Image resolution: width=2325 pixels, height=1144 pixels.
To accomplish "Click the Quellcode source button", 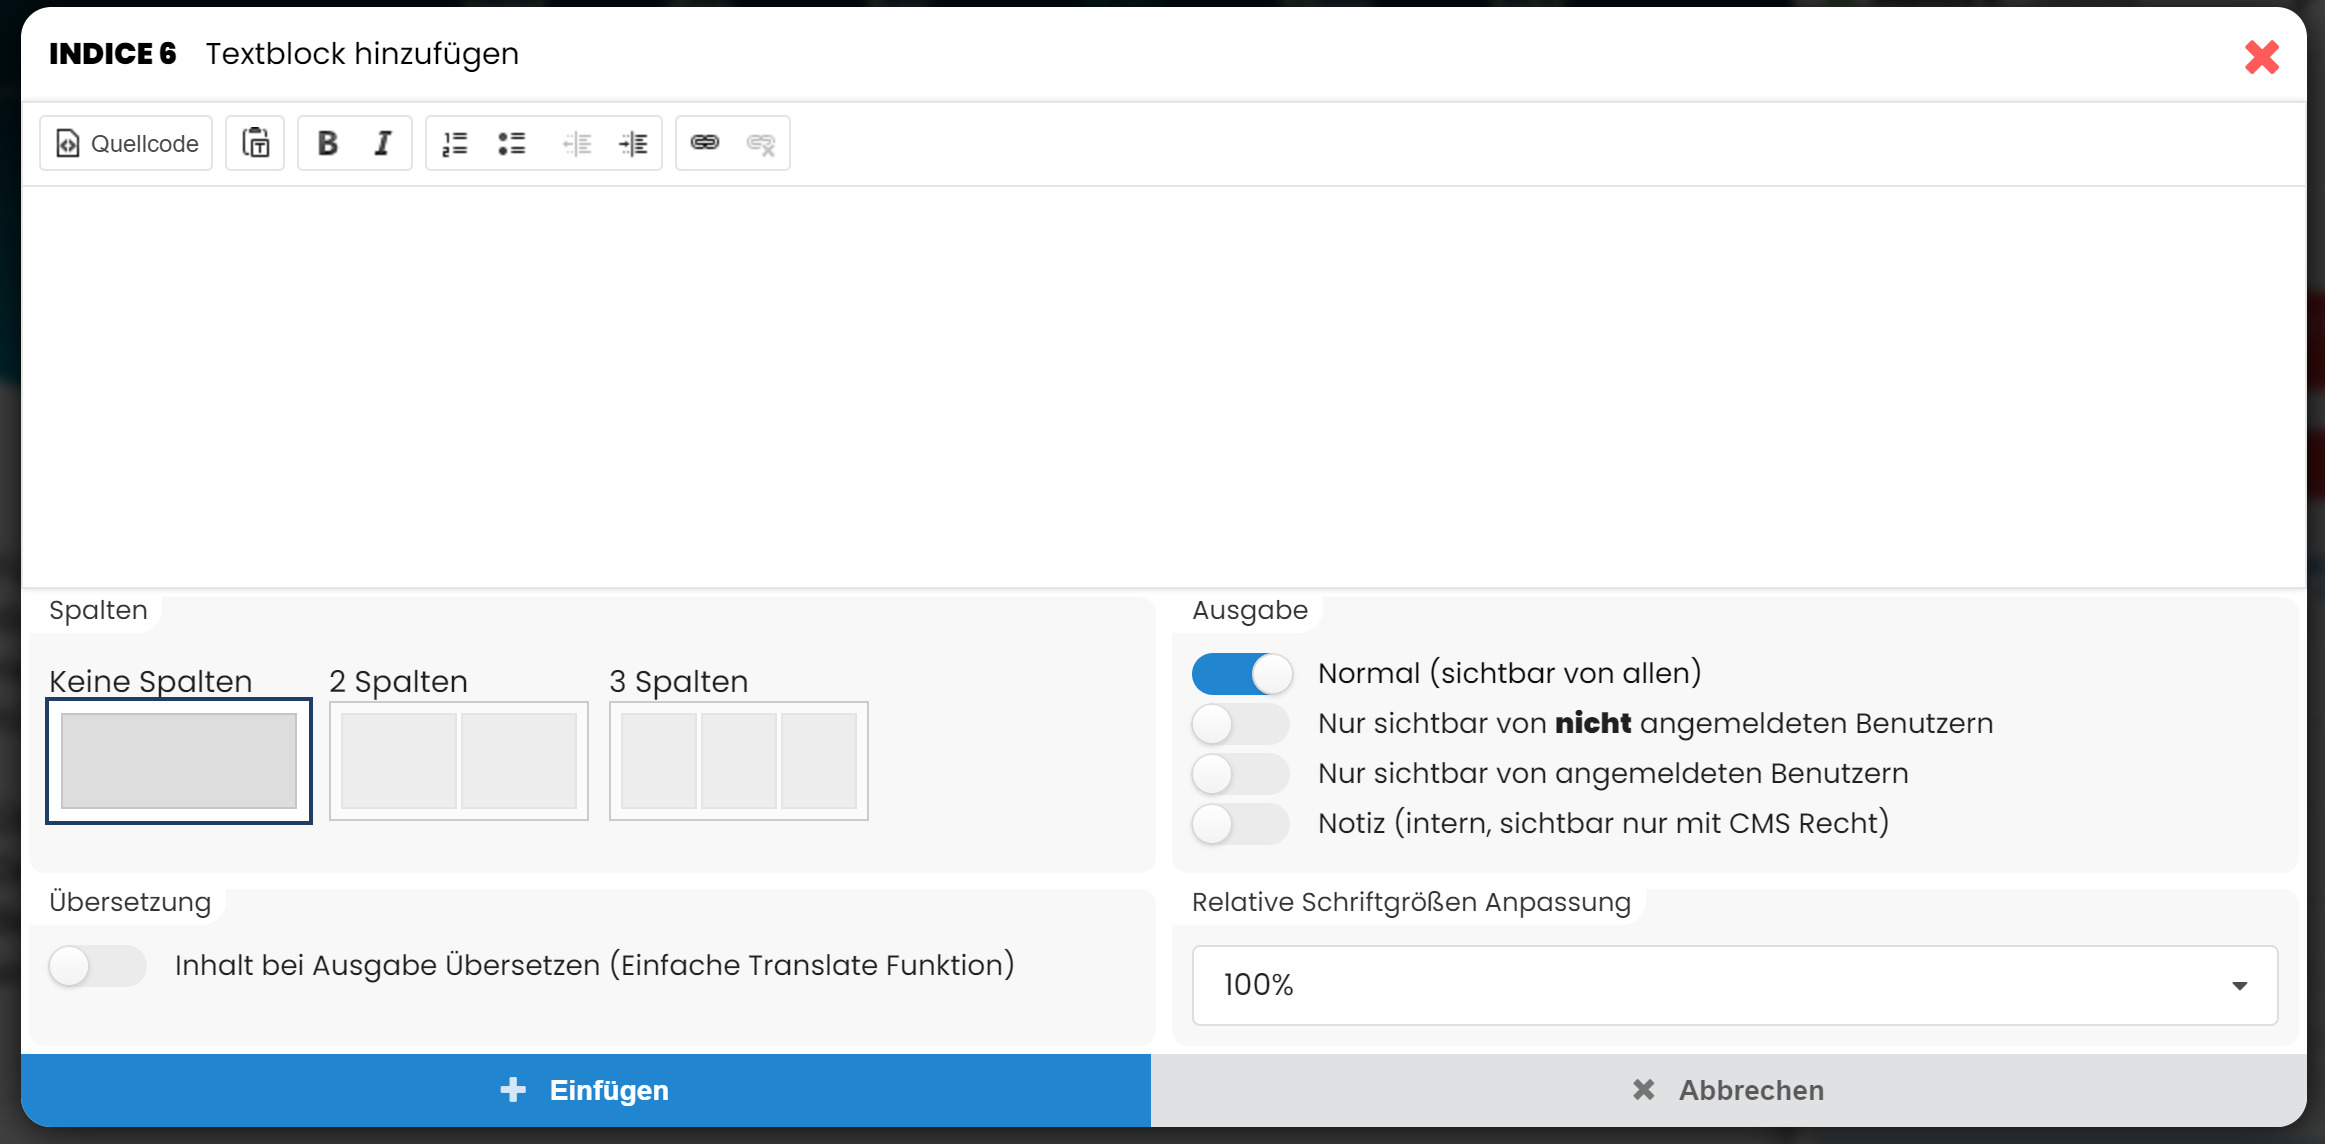I will pyautogui.click(x=126, y=144).
